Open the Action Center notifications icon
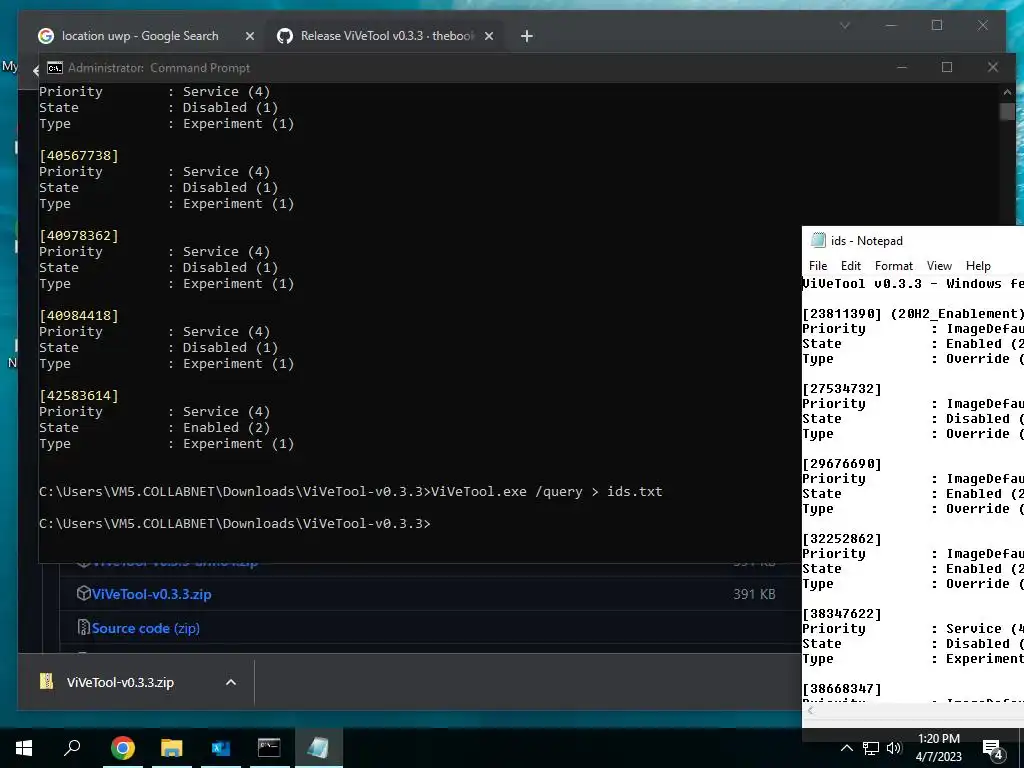1024x768 pixels. (992, 749)
